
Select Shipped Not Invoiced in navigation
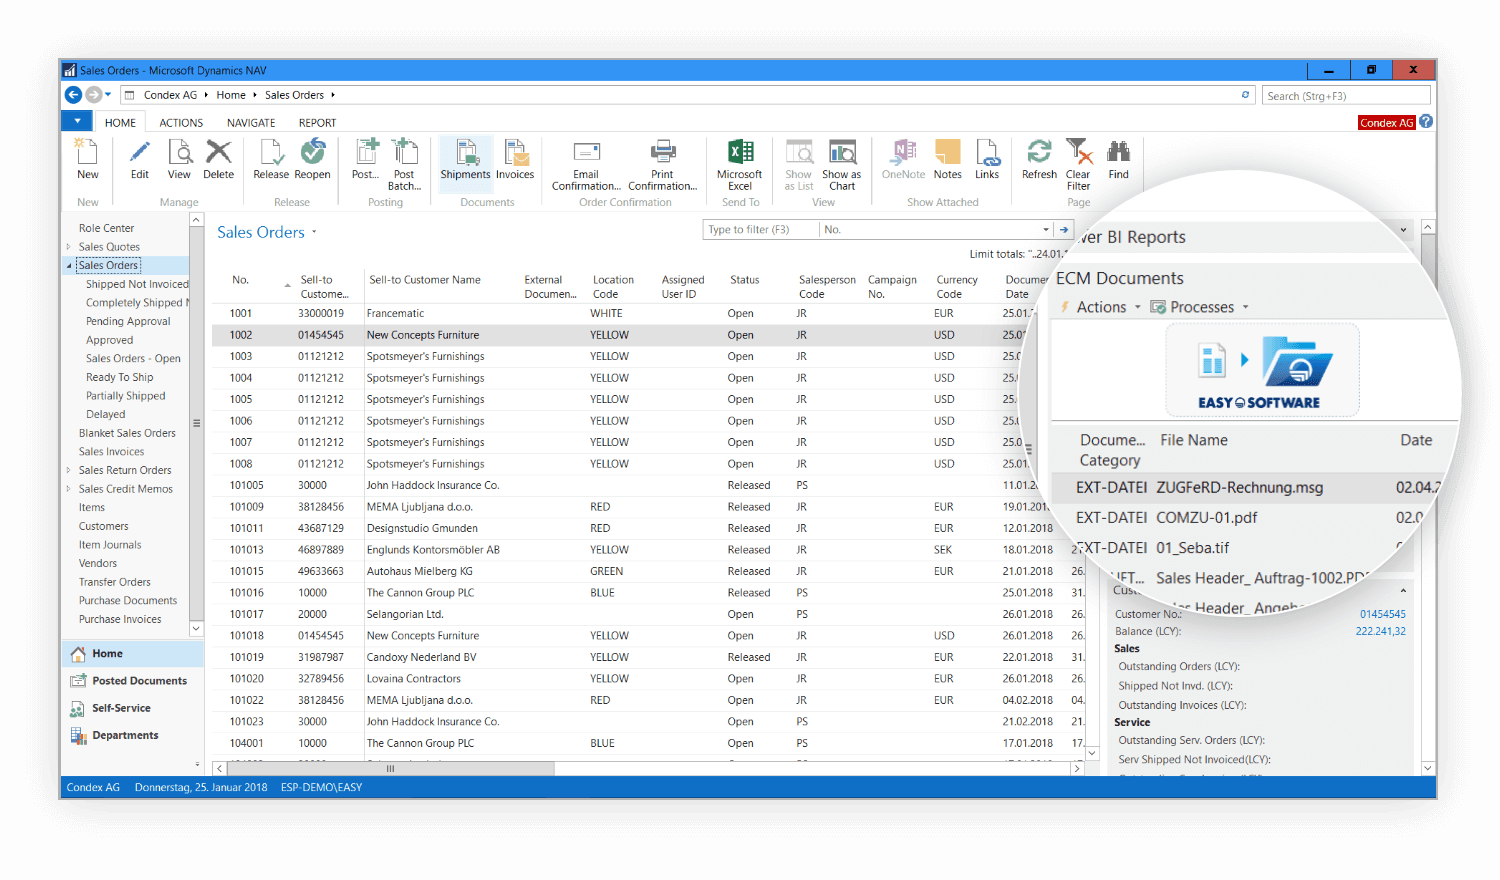point(137,284)
